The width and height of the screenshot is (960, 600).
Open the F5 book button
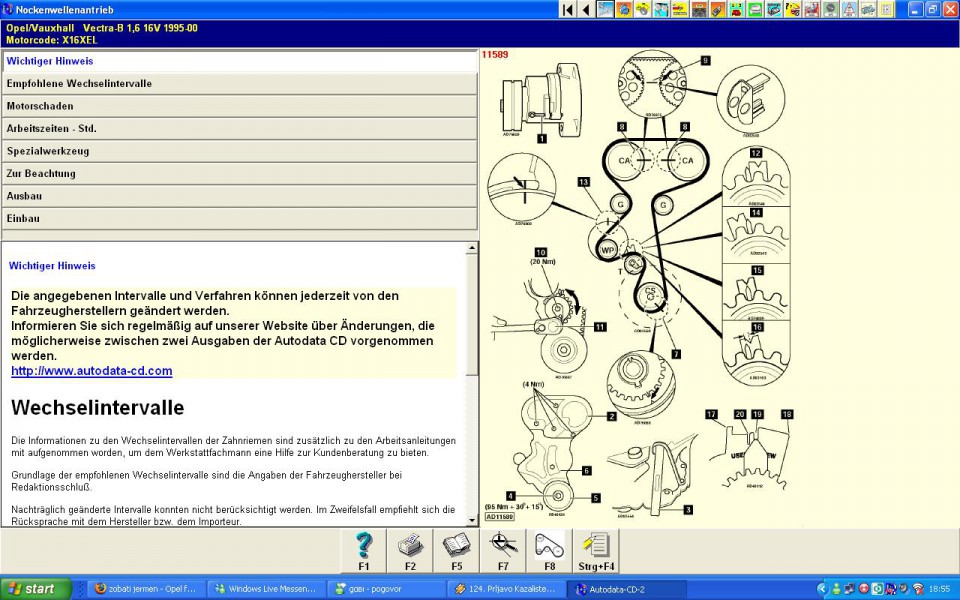pos(457,551)
